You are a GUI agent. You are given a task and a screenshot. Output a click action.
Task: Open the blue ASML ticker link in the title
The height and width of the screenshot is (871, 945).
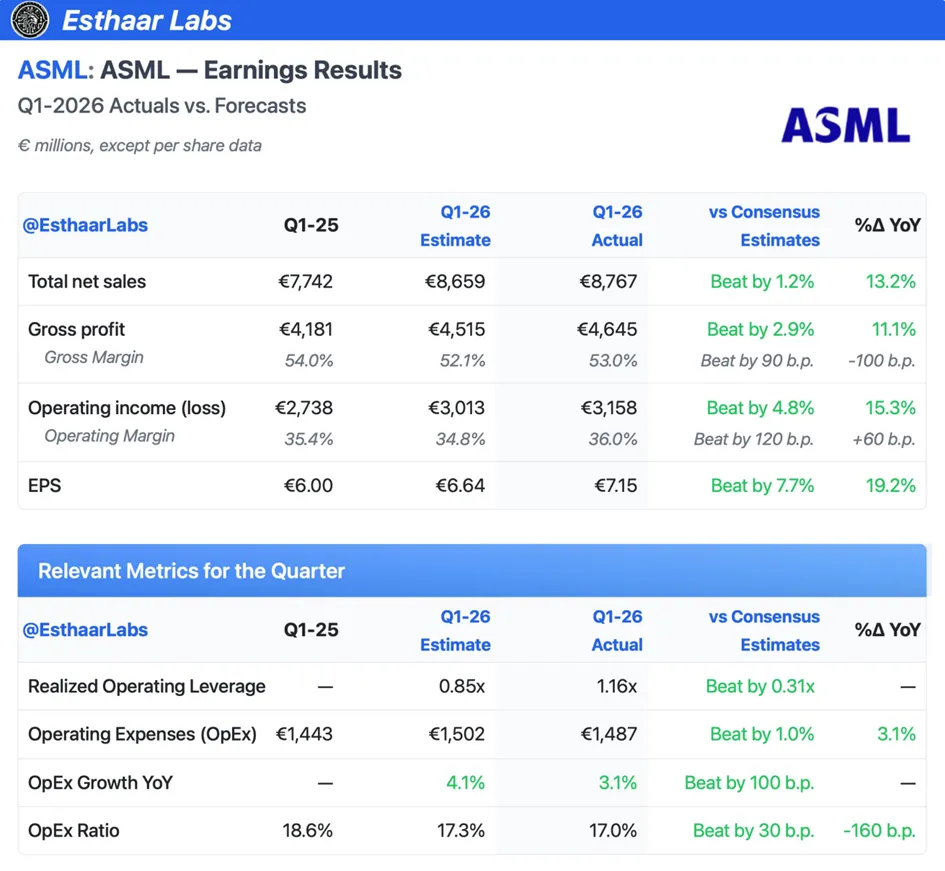pyautogui.click(x=52, y=70)
